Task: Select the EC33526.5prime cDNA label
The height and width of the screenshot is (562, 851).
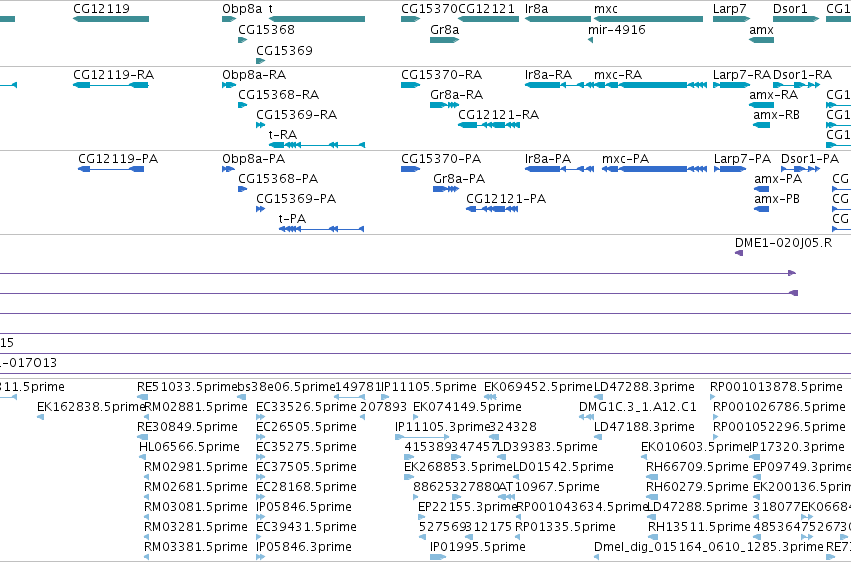Action: tap(306, 406)
